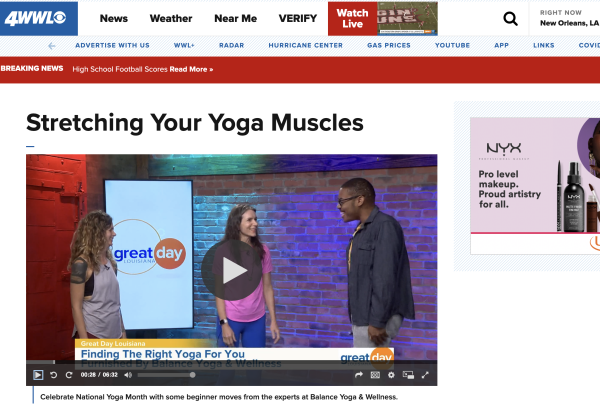
Task: Adjust the video volume slider
Action: pos(166,375)
